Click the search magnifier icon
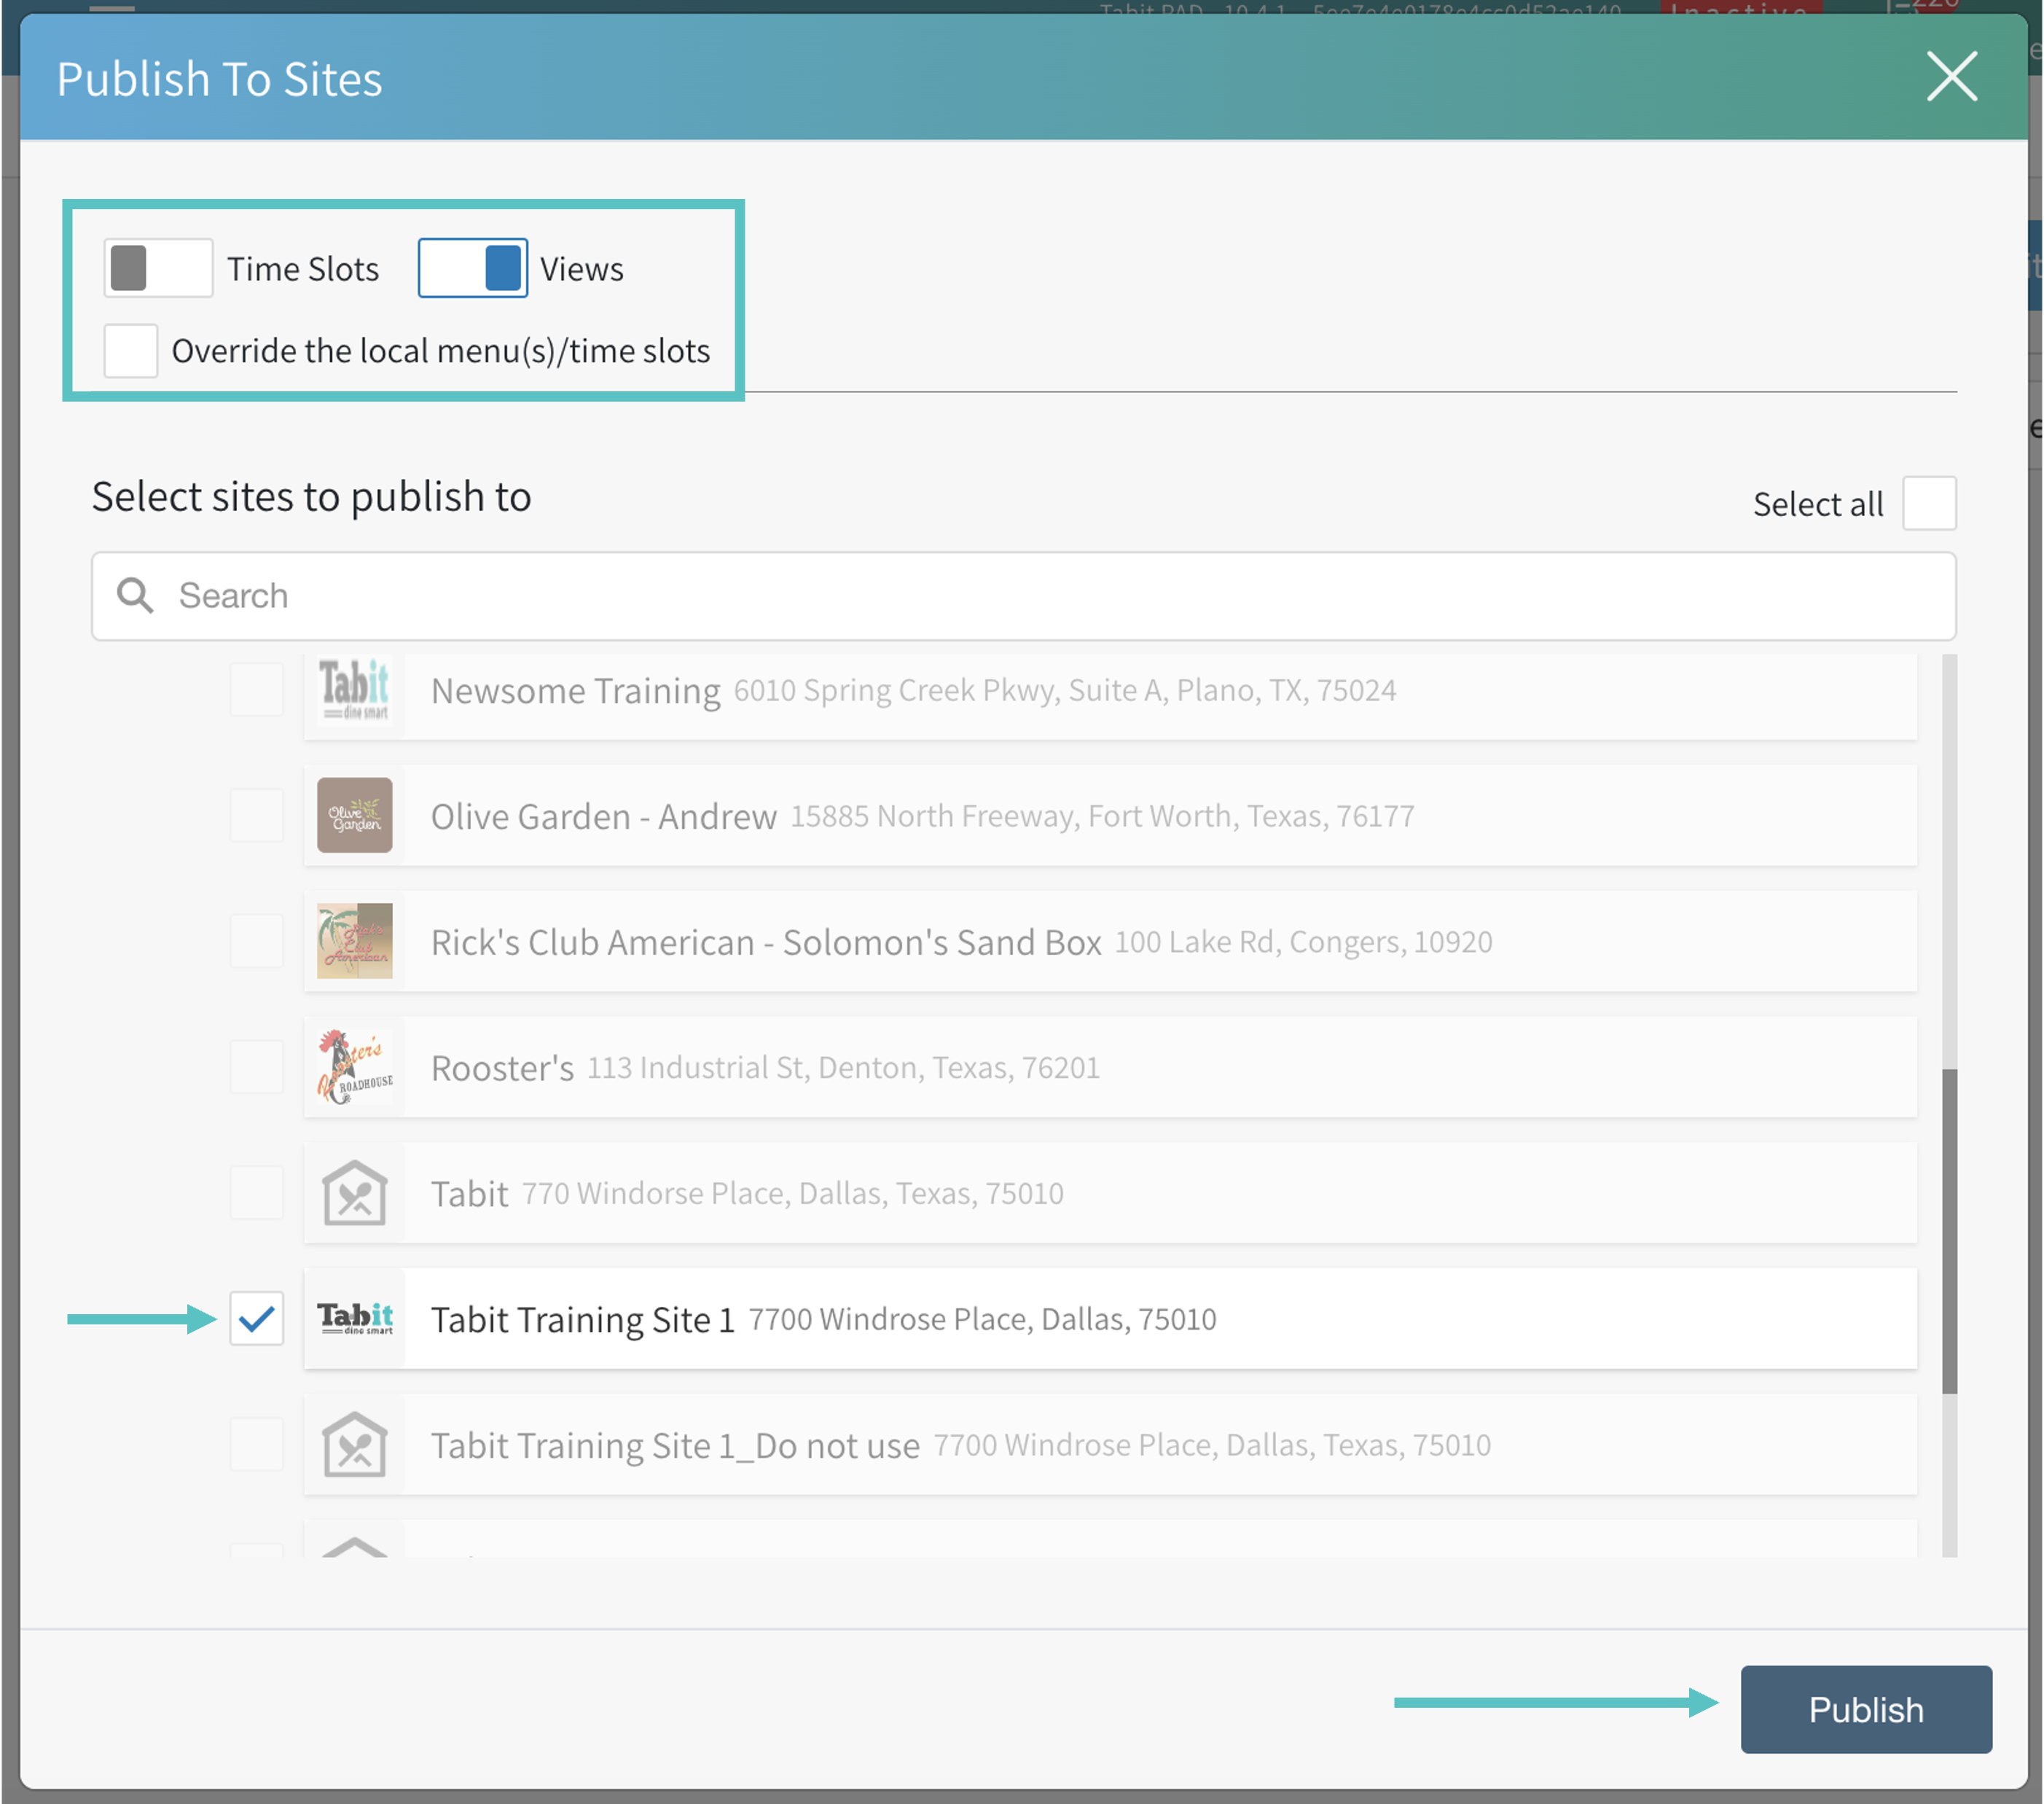The height and width of the screenshot is (1804, 2044). point(135,595)
